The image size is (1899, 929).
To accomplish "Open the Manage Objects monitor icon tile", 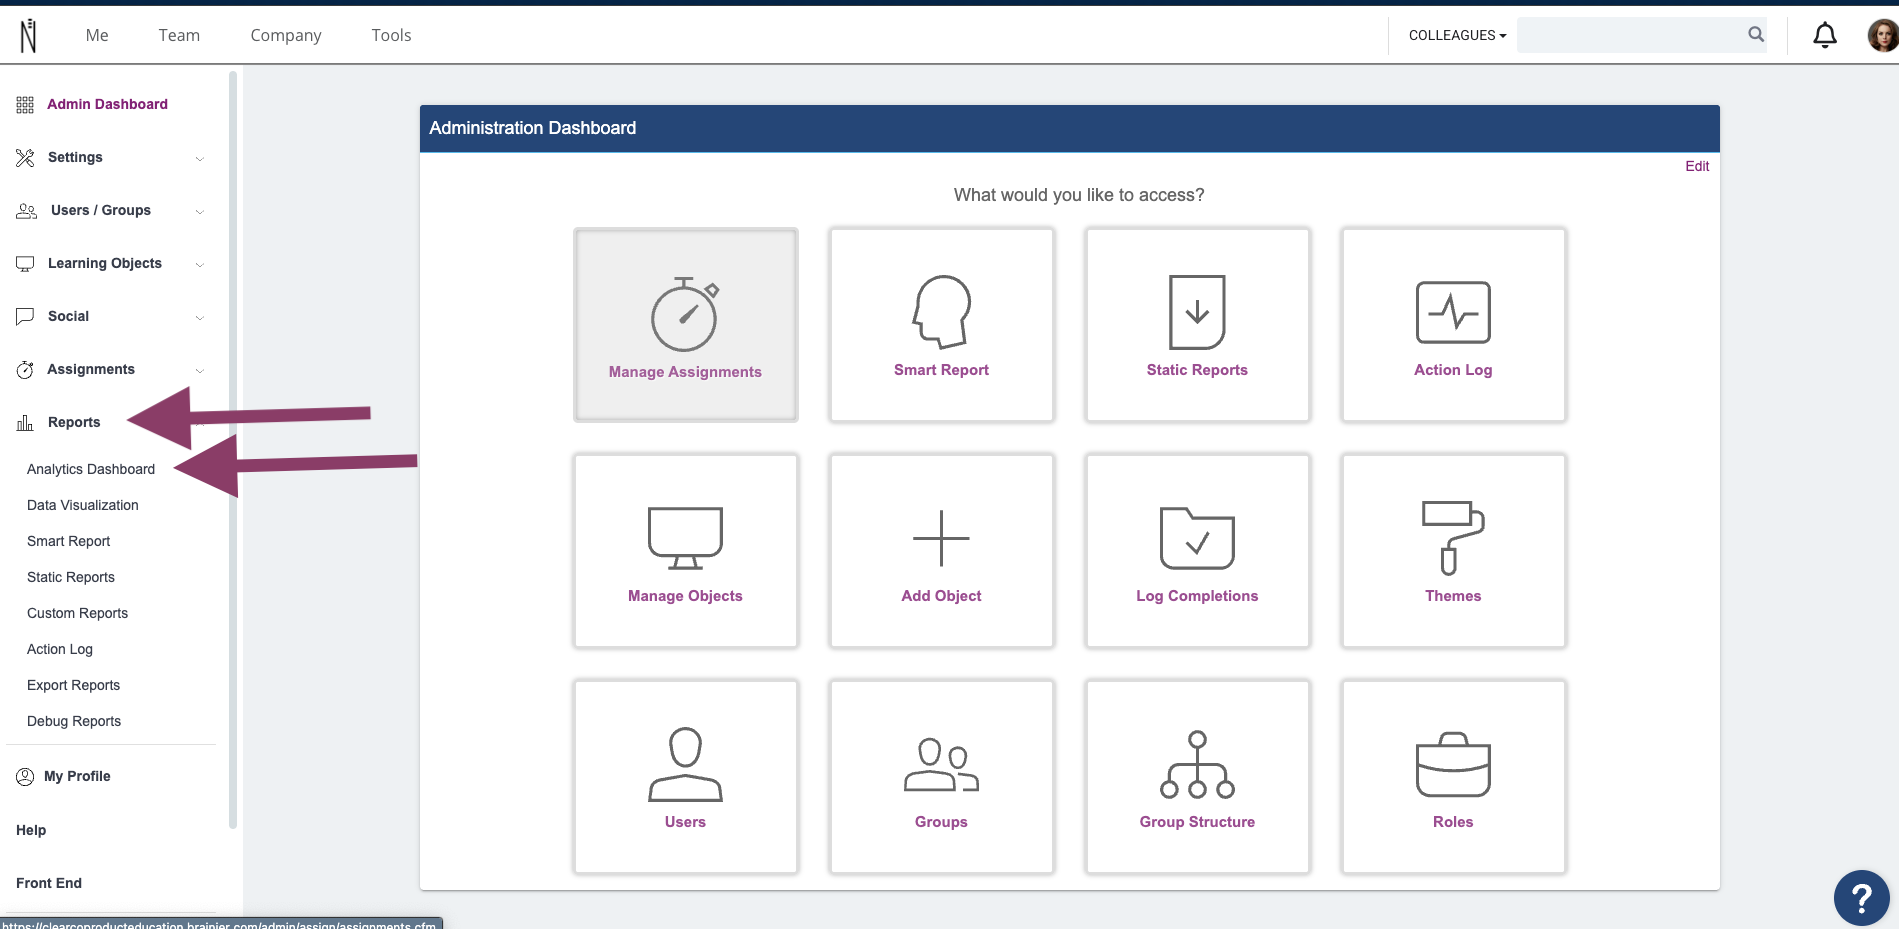I will point(685,551).
